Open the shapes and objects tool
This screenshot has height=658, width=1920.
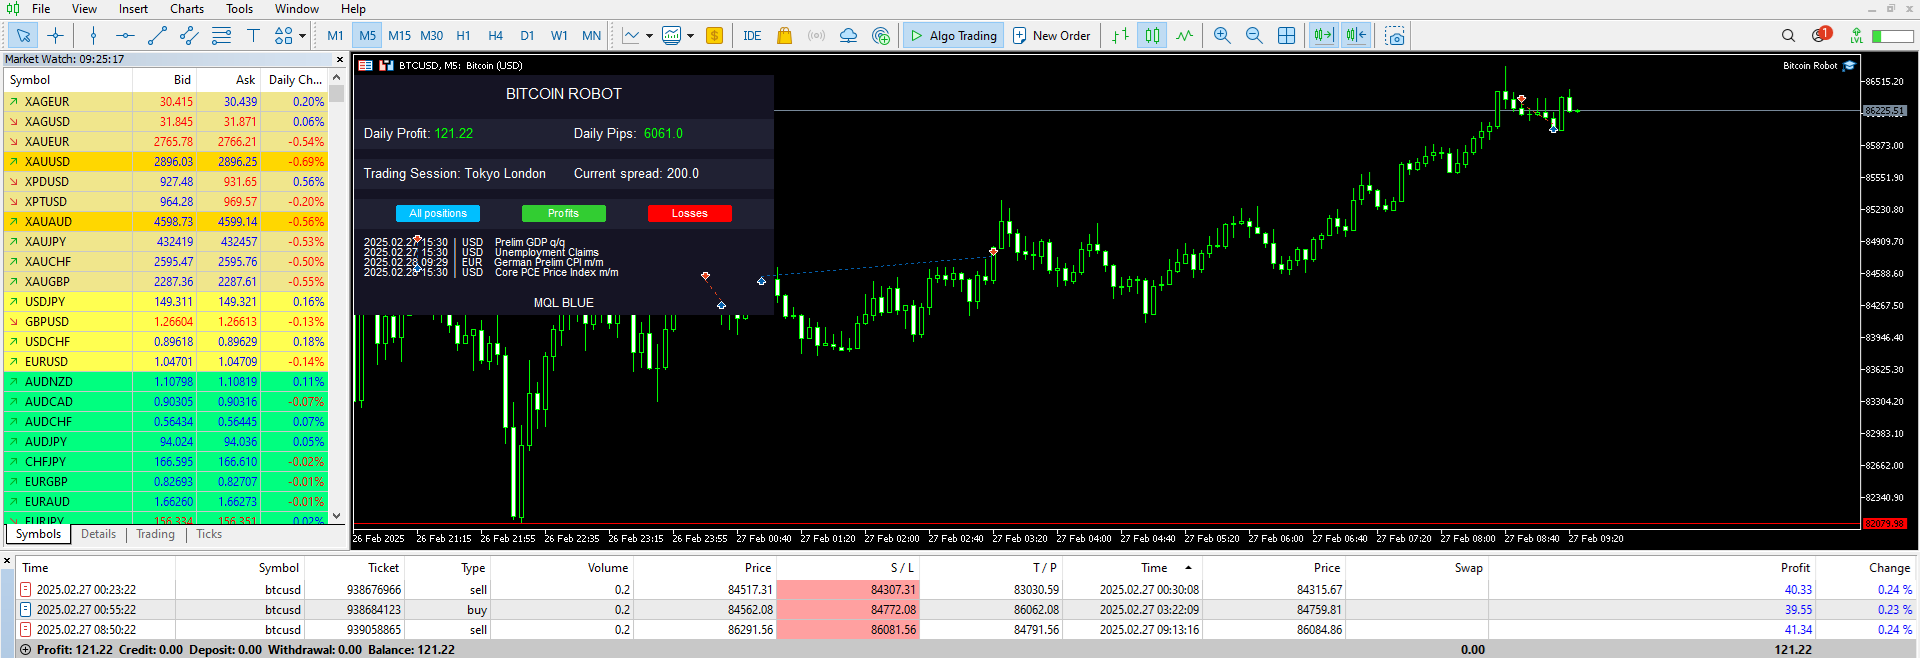click(x=284, y=36)
